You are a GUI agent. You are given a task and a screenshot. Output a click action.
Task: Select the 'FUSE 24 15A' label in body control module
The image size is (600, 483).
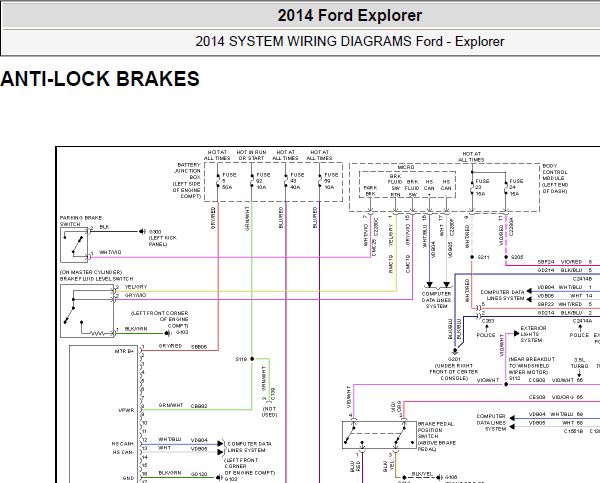click(x=516, y=188)
